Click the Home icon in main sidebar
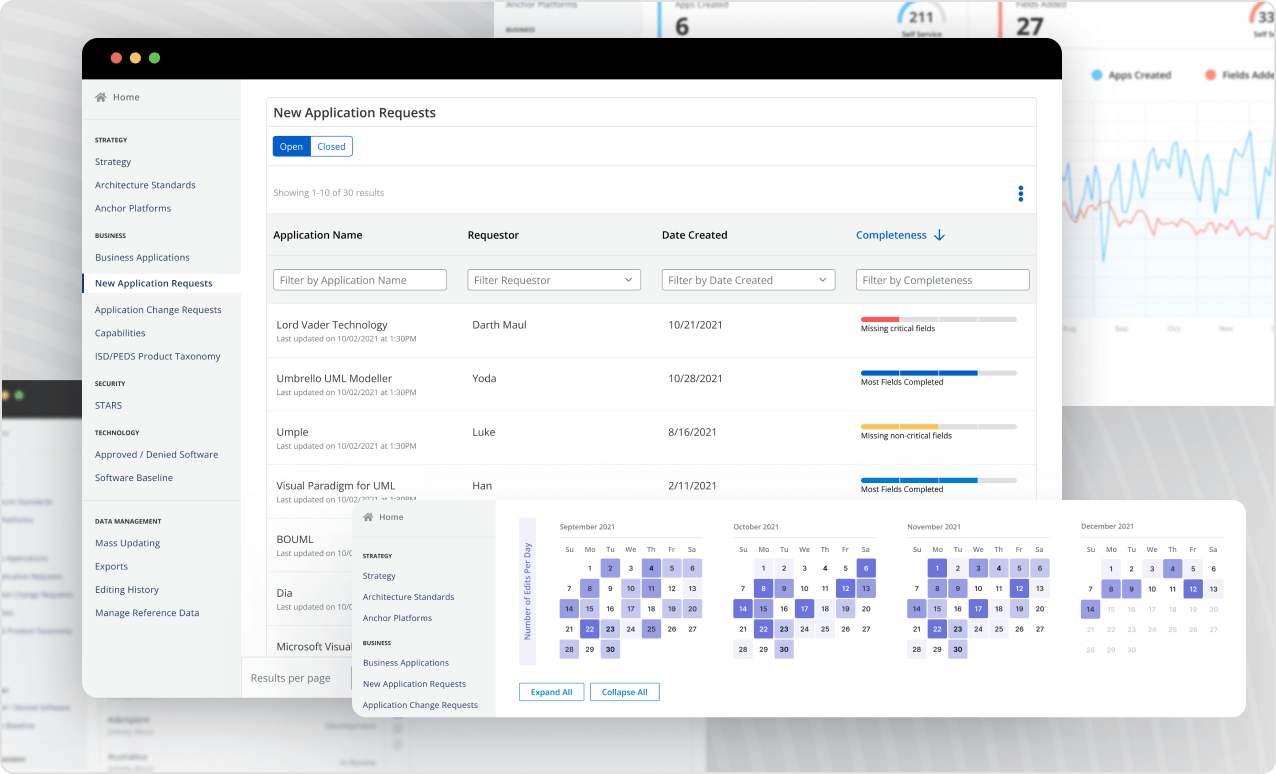Screen dimensions: 1276x774 point(101,97)
